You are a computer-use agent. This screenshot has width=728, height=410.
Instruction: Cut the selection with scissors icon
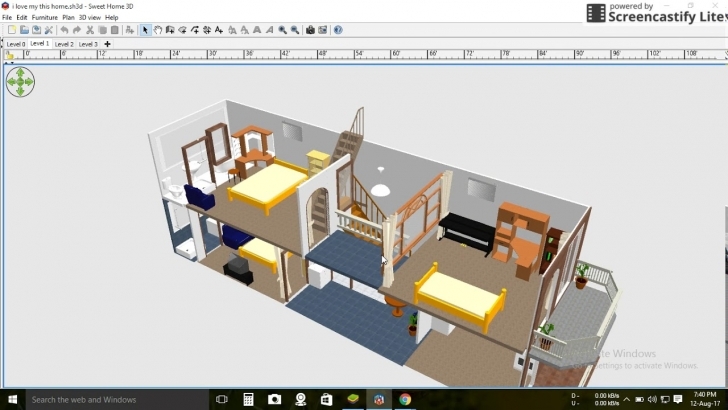click(90, 30)
